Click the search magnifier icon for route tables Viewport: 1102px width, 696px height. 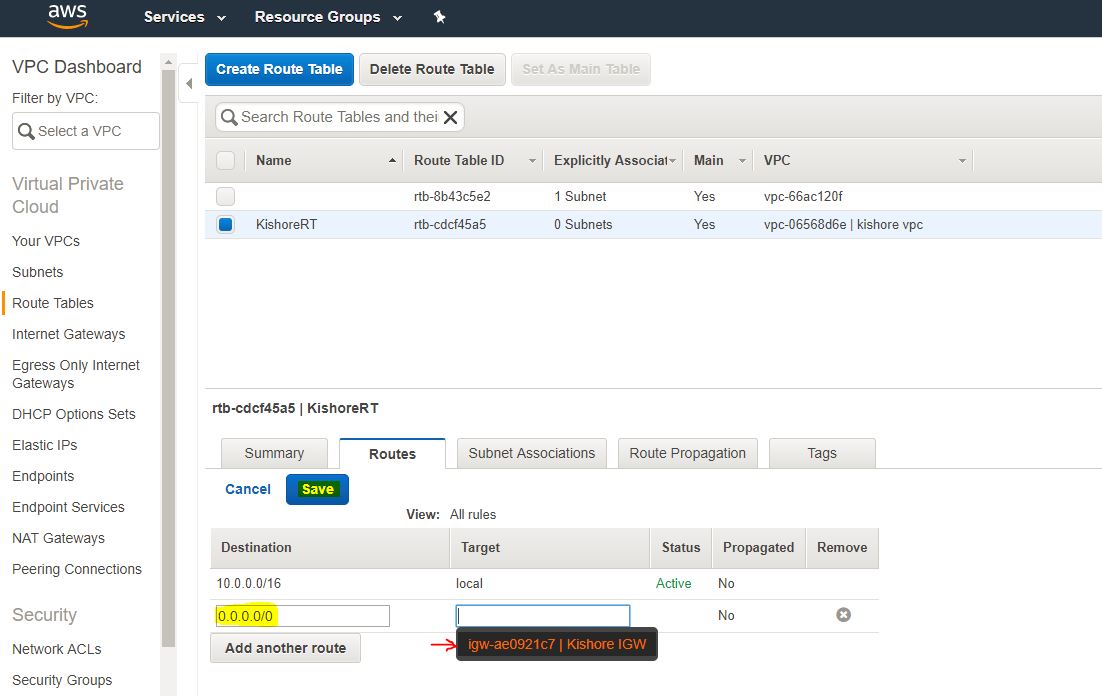(x=229, y=117)
